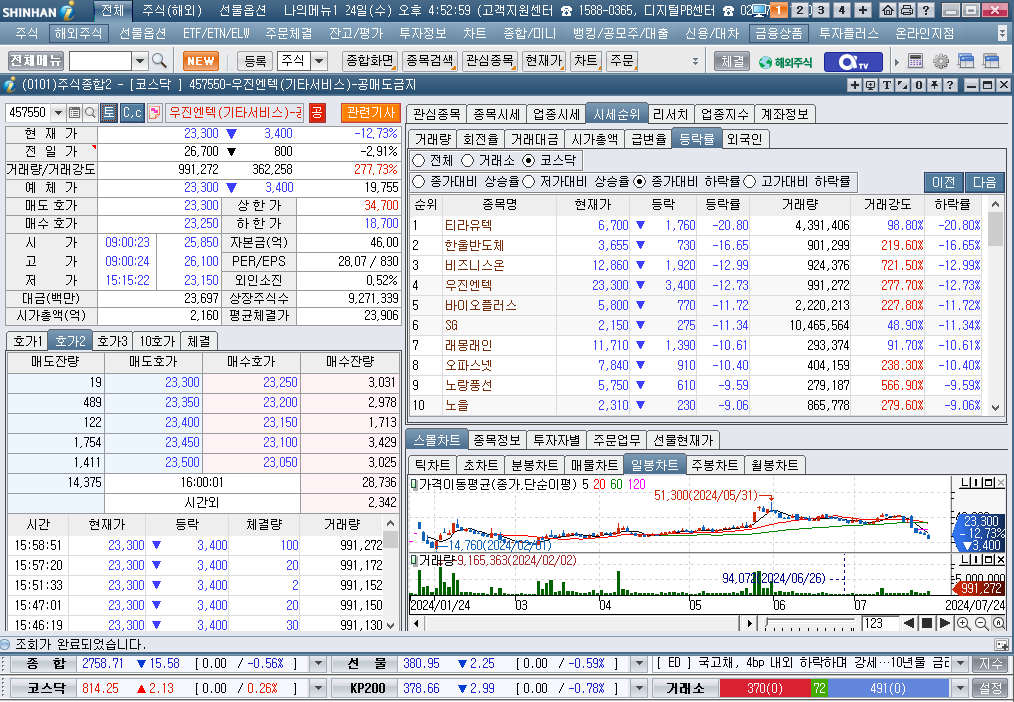Open settings via the gear icon
Image resolution: width=1014 pixels, height=702 pixels.
point(941,61)
